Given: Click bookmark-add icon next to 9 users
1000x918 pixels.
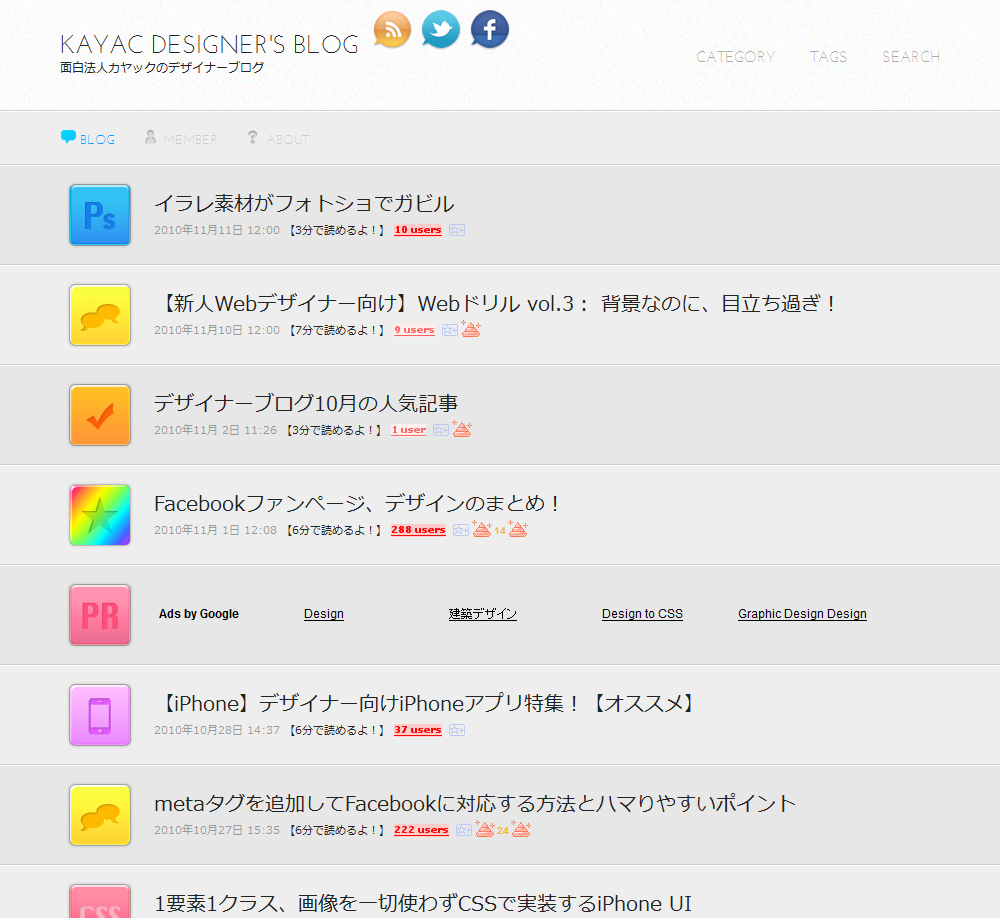Looking at the screenshot, I should [450, 330].
